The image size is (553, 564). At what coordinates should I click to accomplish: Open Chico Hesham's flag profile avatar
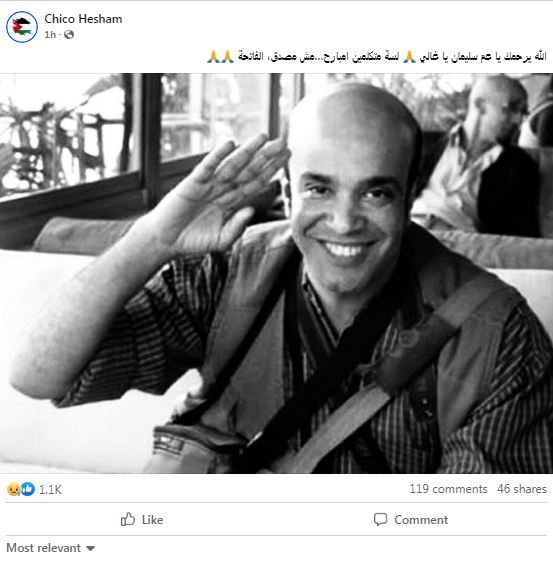(22, 27)
